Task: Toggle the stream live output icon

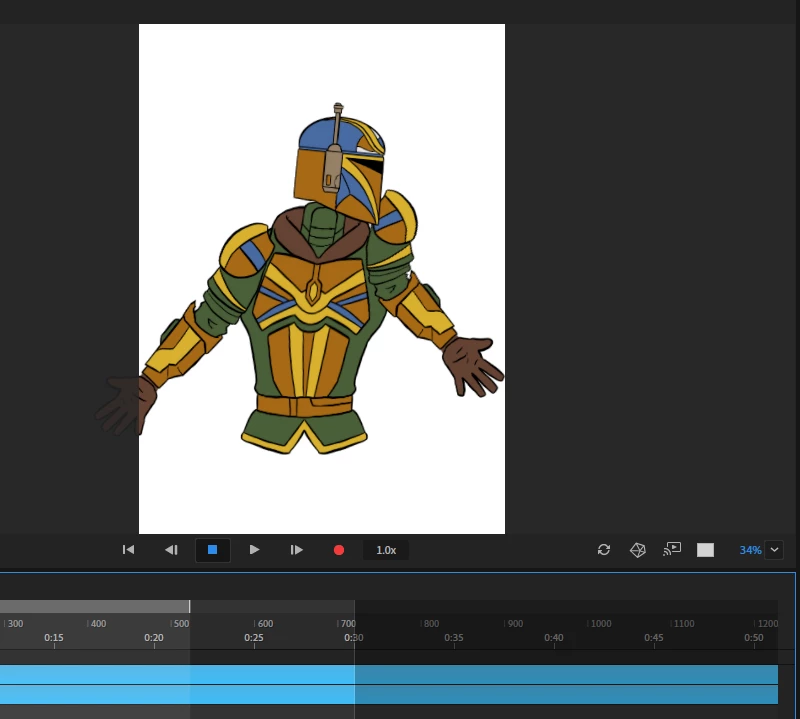Action: [x=672, y=549]
